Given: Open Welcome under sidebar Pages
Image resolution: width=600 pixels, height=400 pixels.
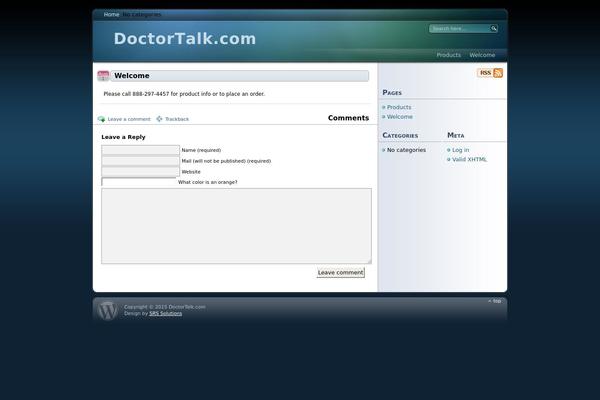Looking at the screenshot, I should 399,117.
